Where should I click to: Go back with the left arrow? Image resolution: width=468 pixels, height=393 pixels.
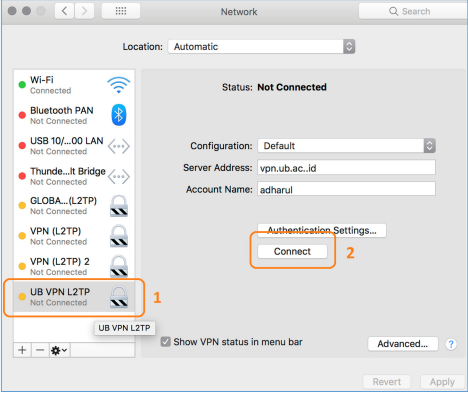[x=64, y=11]
